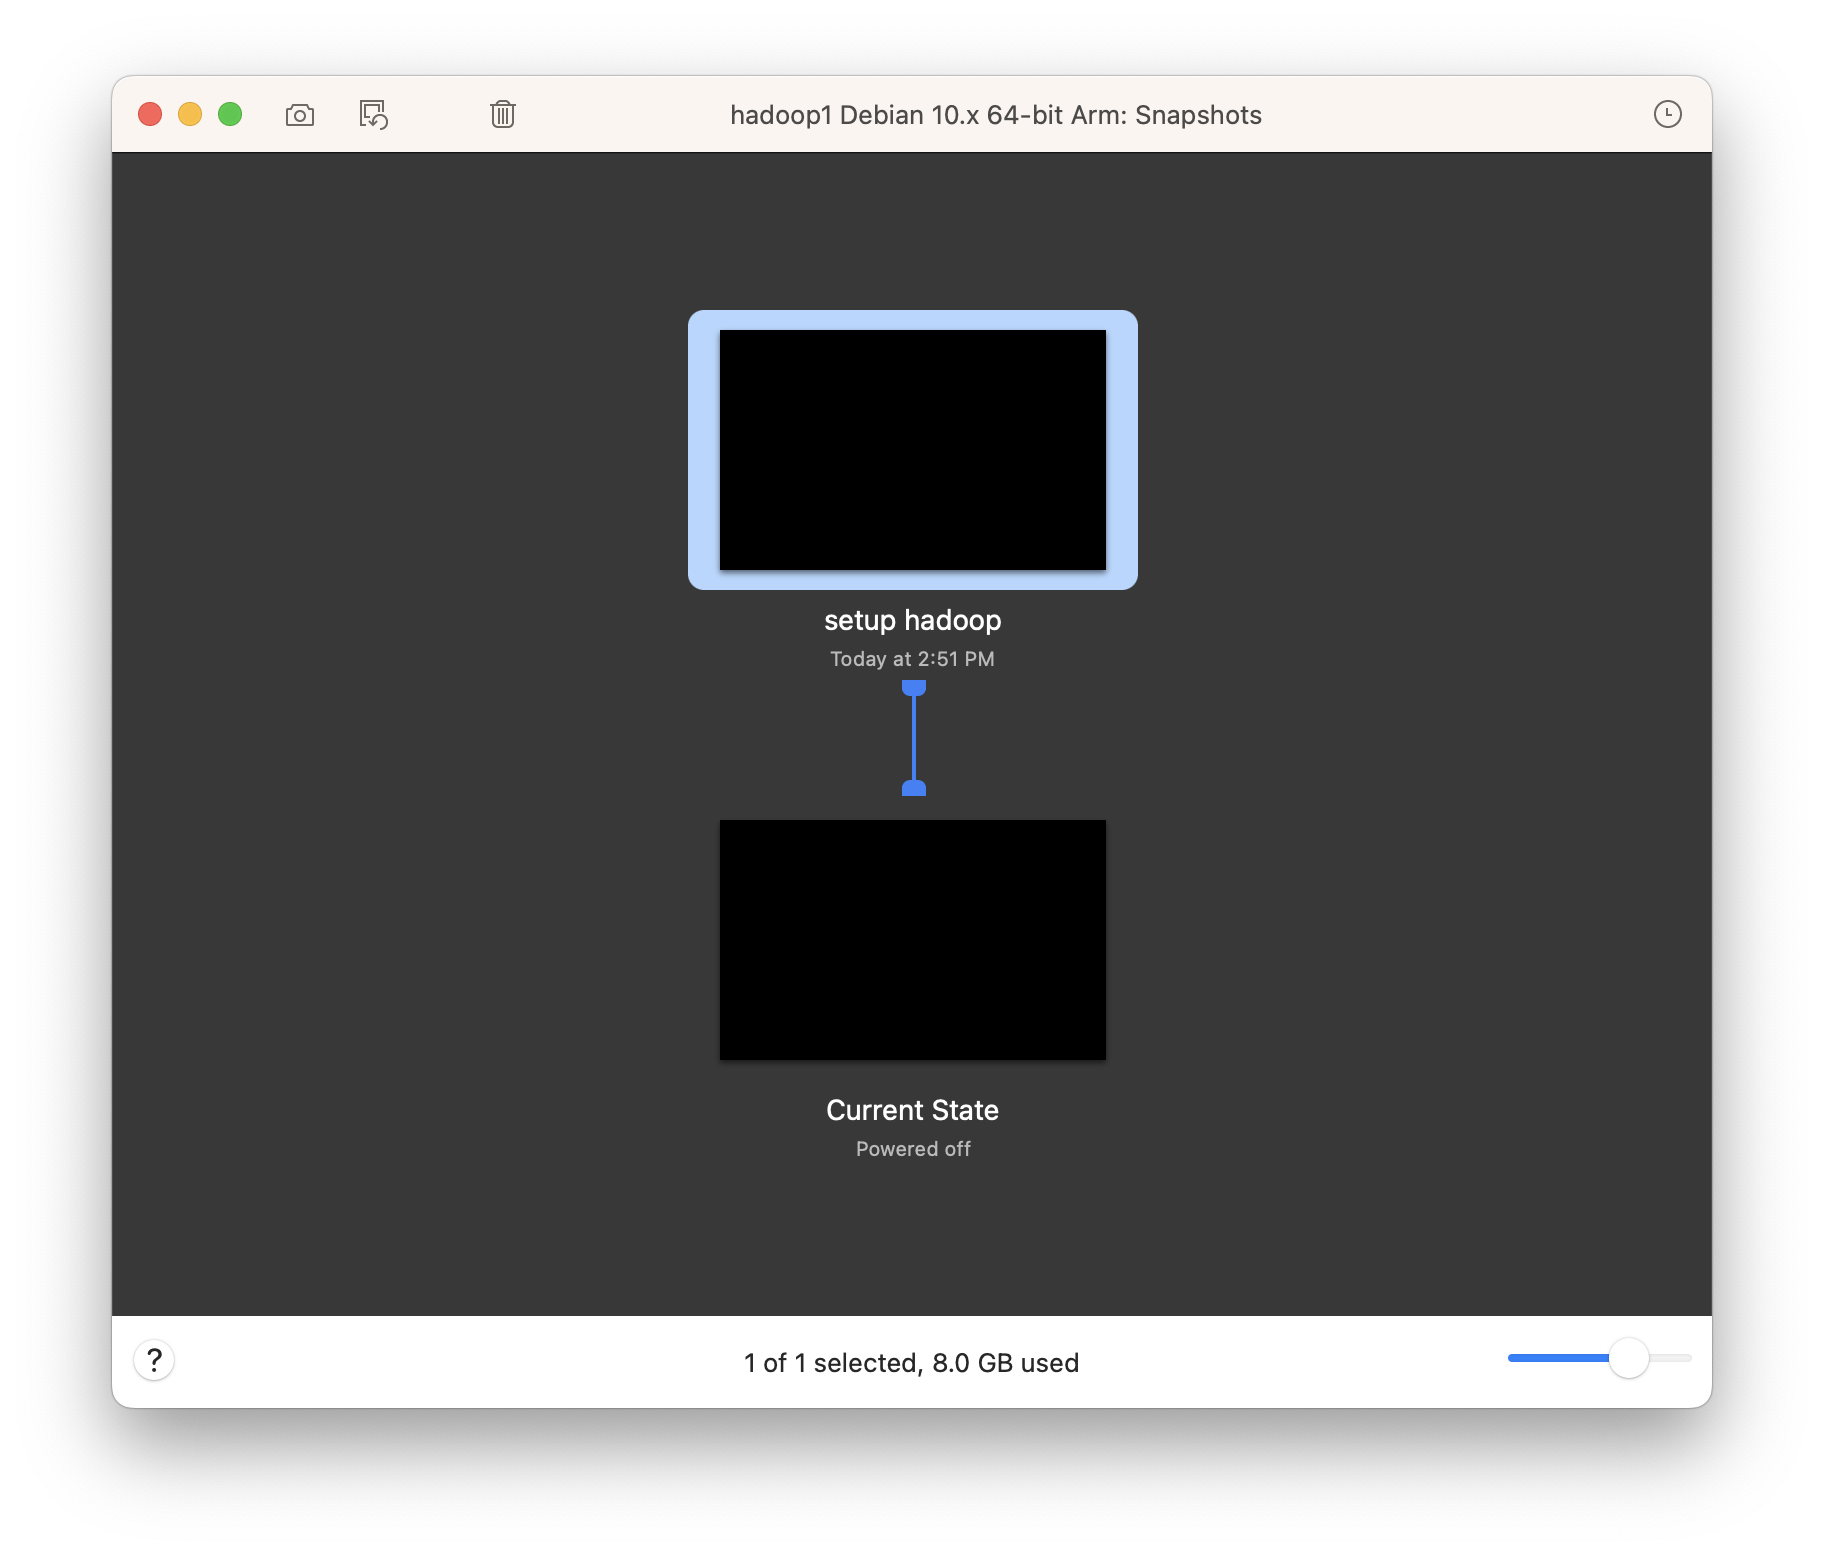Click the 'Current State' label
1824x1556 pixels.
[x=912, y=1110]
